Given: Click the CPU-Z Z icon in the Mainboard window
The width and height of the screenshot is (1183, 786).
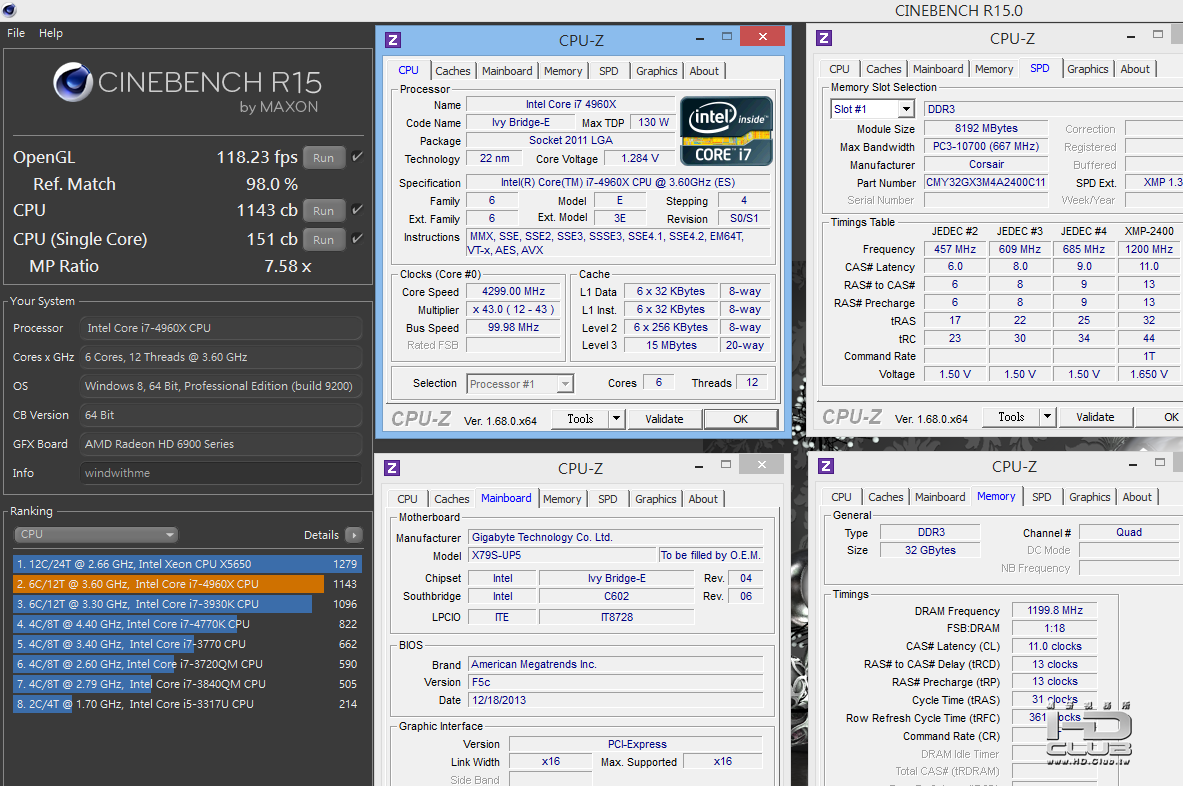Looking at the screenshot, I should pos(392,468).
